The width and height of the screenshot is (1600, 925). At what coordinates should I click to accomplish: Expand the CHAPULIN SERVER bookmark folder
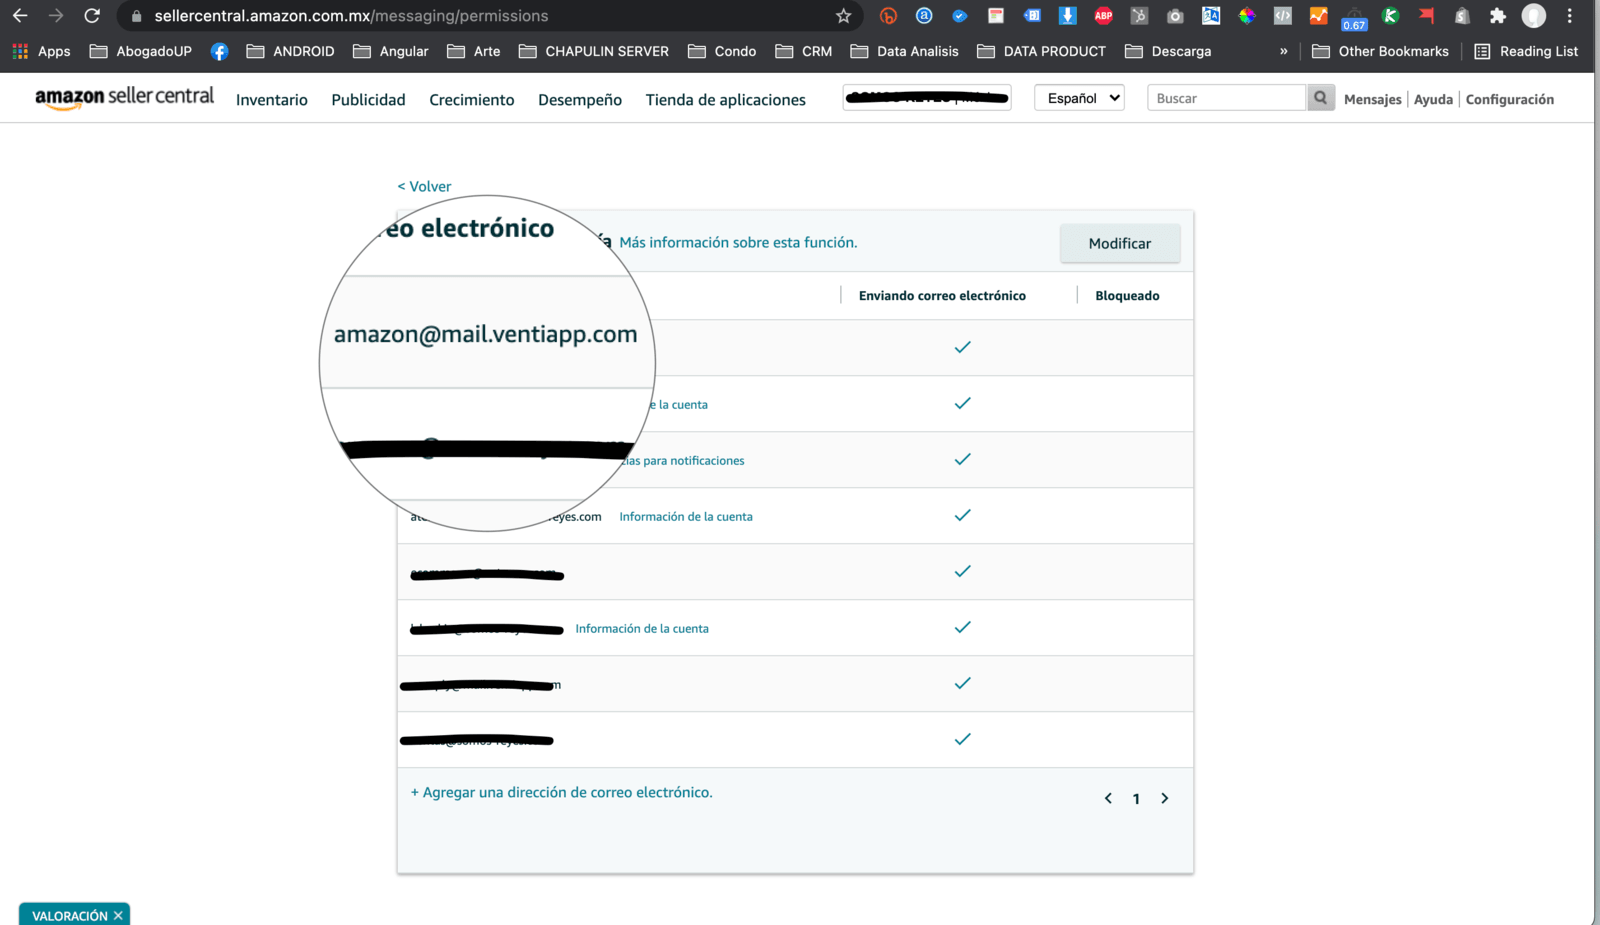click(x=594, y=51)
